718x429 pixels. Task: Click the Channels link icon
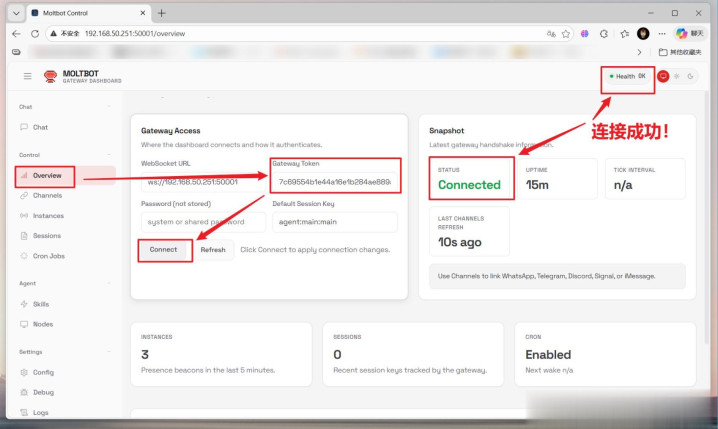tap(24, 195)
